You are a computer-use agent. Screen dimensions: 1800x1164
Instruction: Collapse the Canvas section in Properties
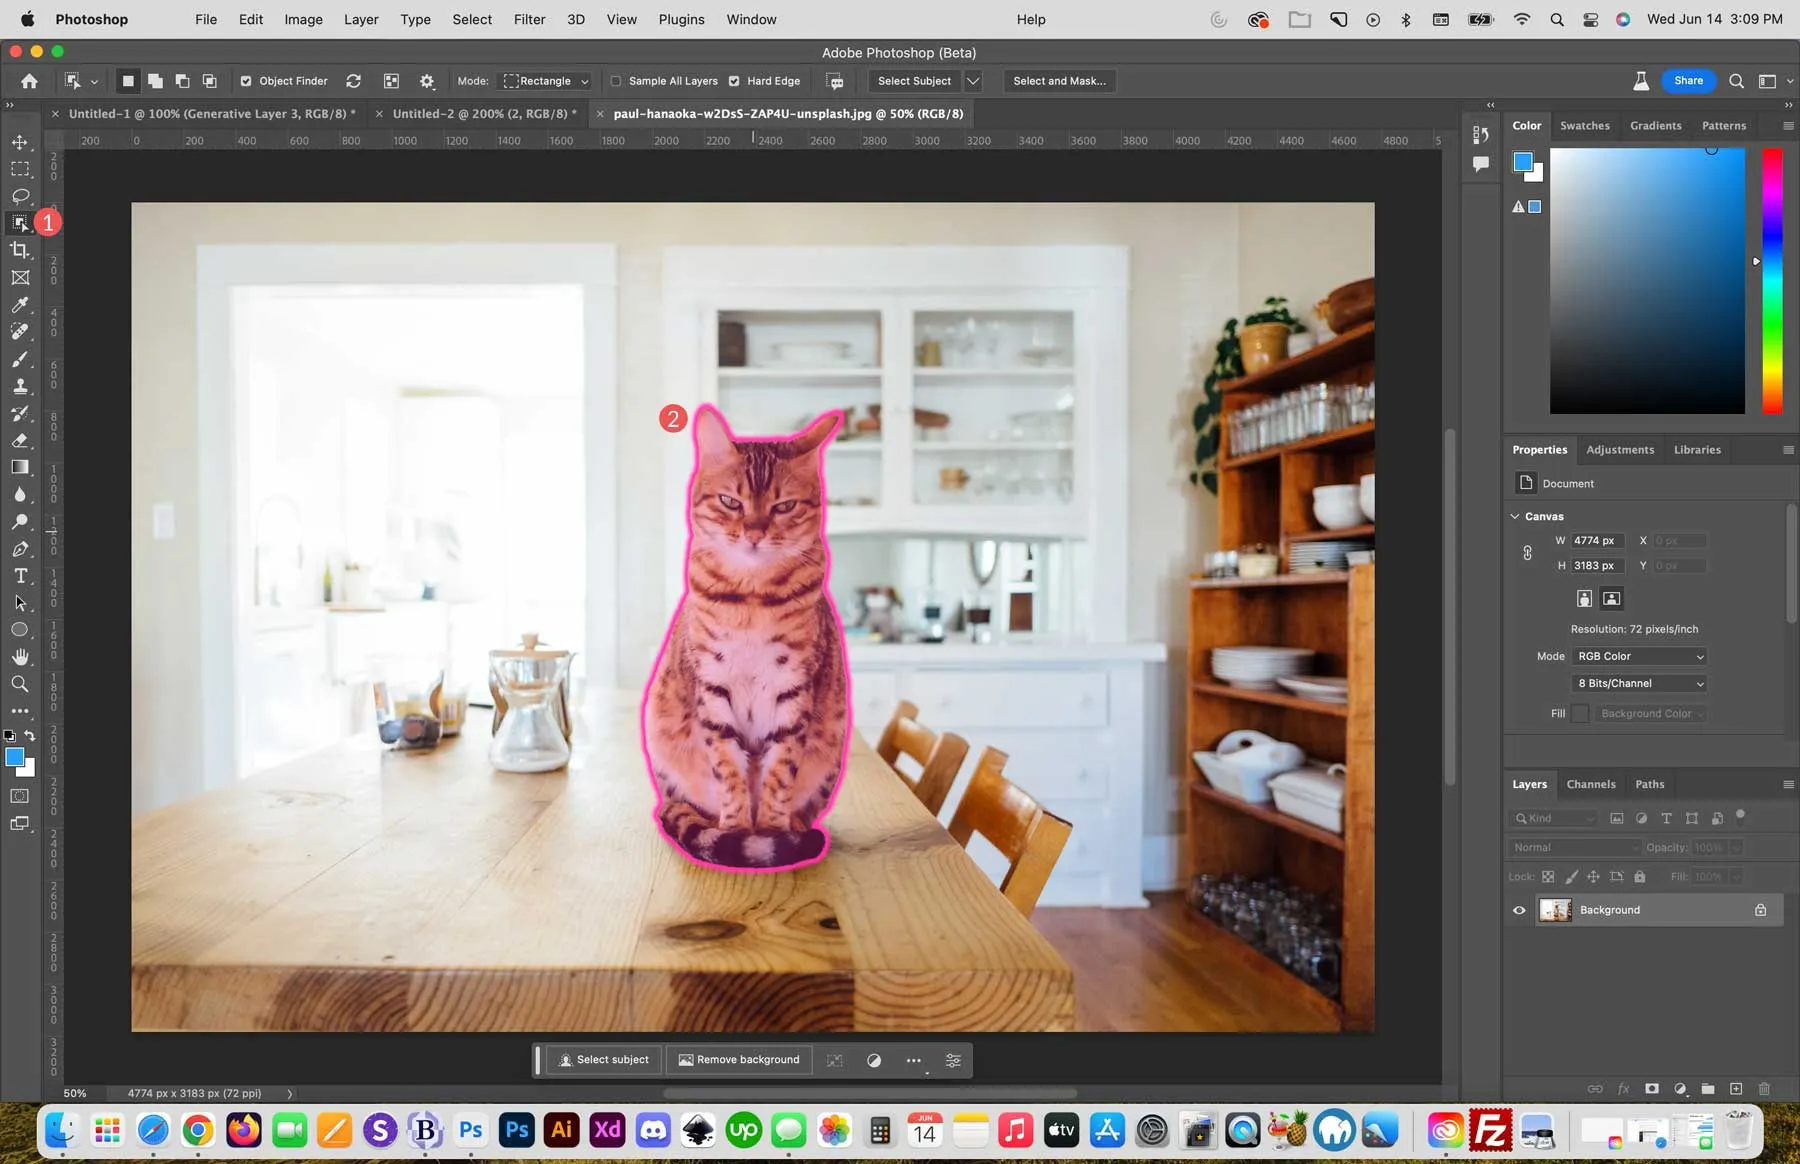[x=1515, y=516]
